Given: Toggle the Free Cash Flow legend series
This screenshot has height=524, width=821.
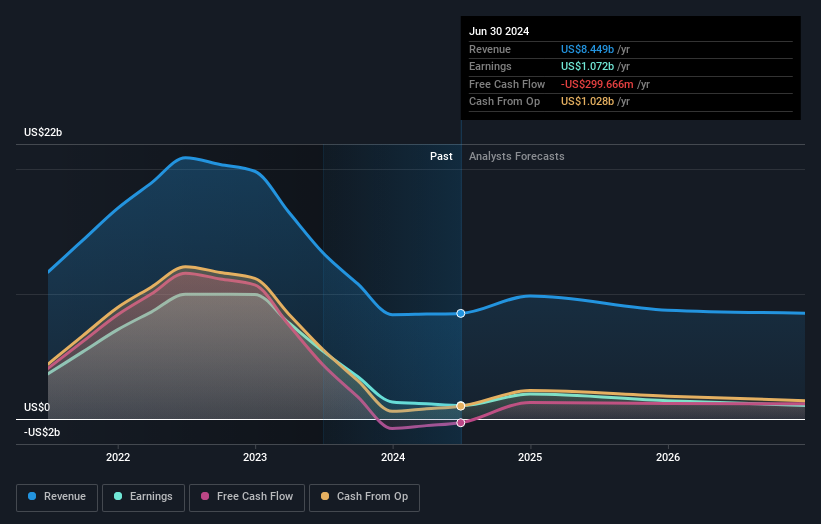Looking at the screenshot, I should [247, 497].
